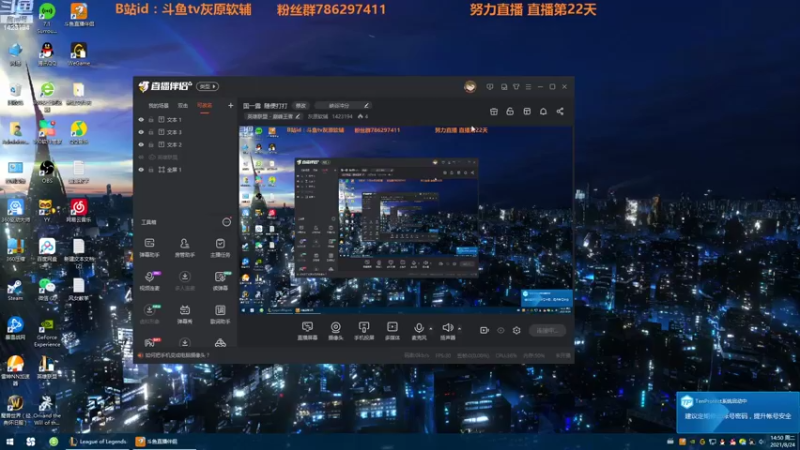Click the stream preview thumbnail

point(406,219)
